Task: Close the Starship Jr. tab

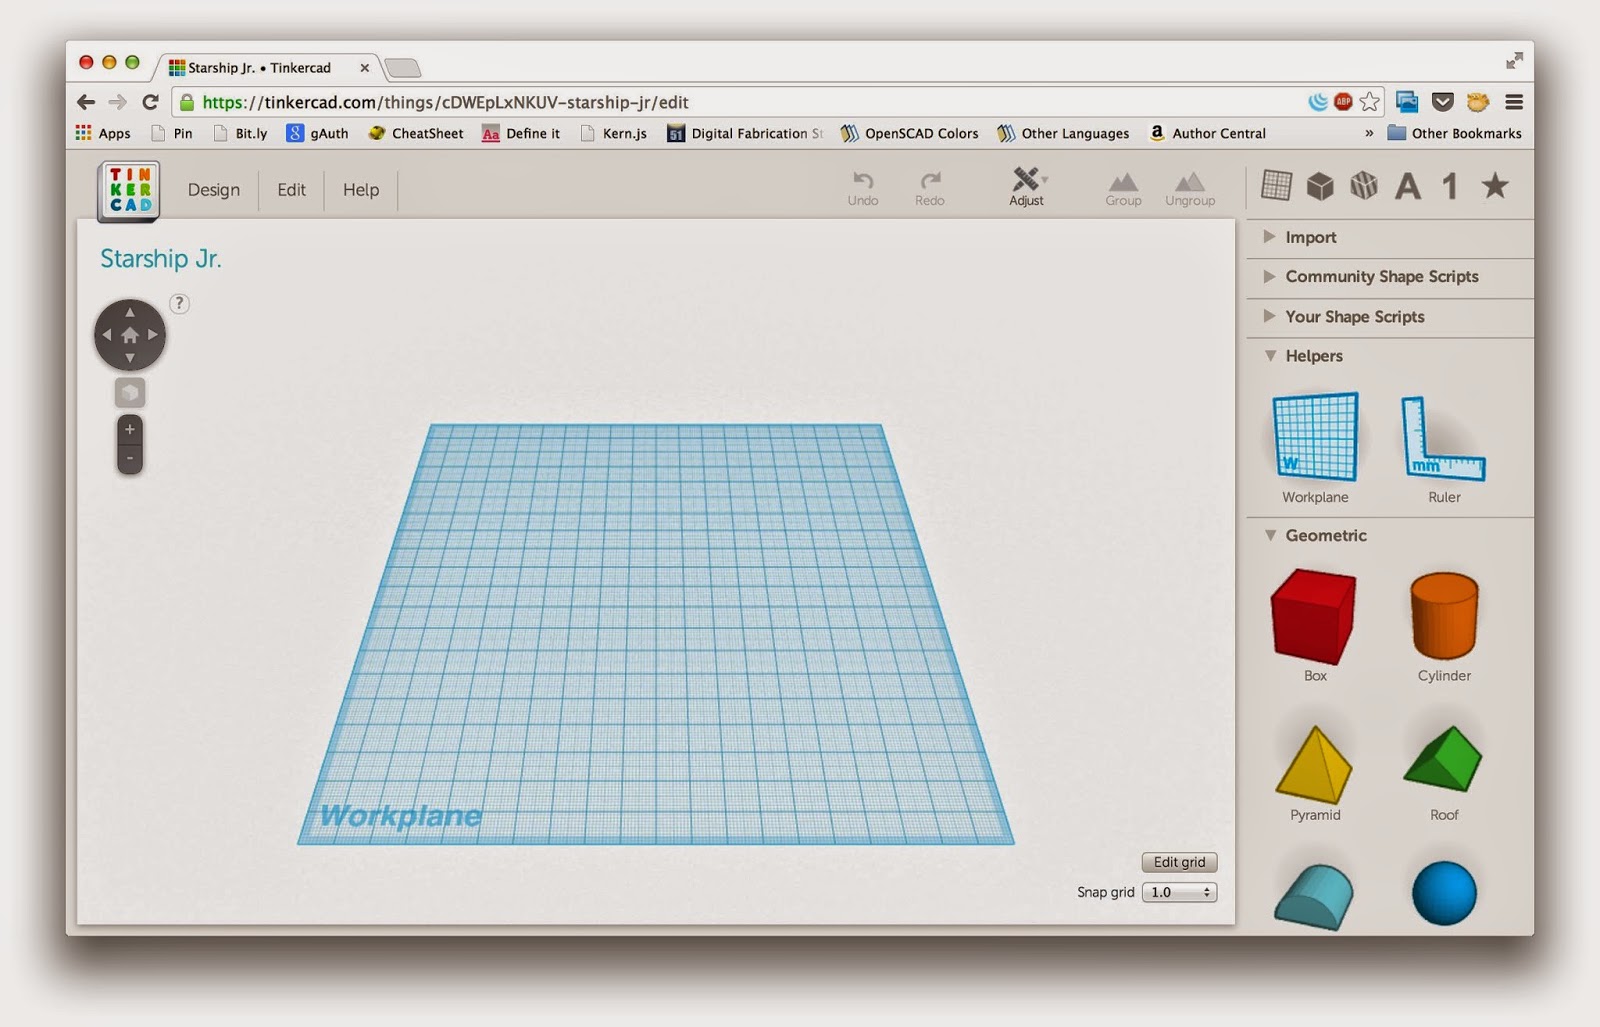Action: [x=364, y=68]
